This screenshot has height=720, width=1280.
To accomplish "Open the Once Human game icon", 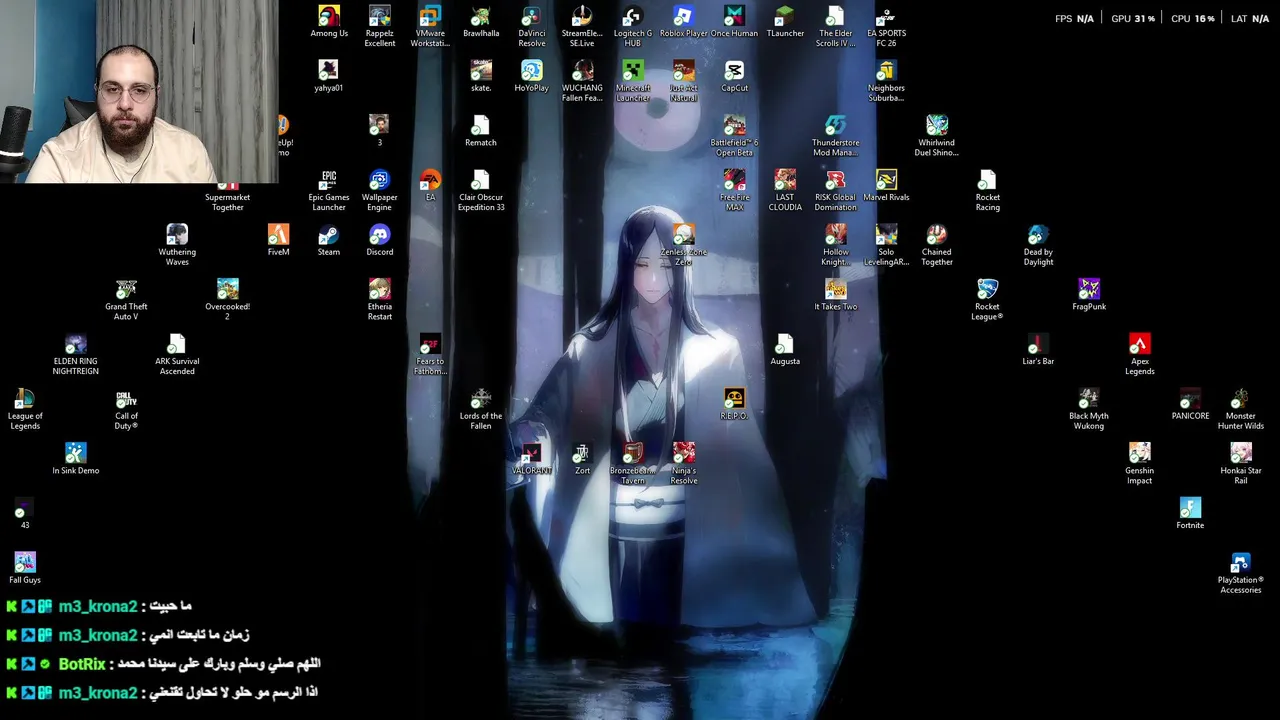I will pyautogui.click(x=734, y=23).
